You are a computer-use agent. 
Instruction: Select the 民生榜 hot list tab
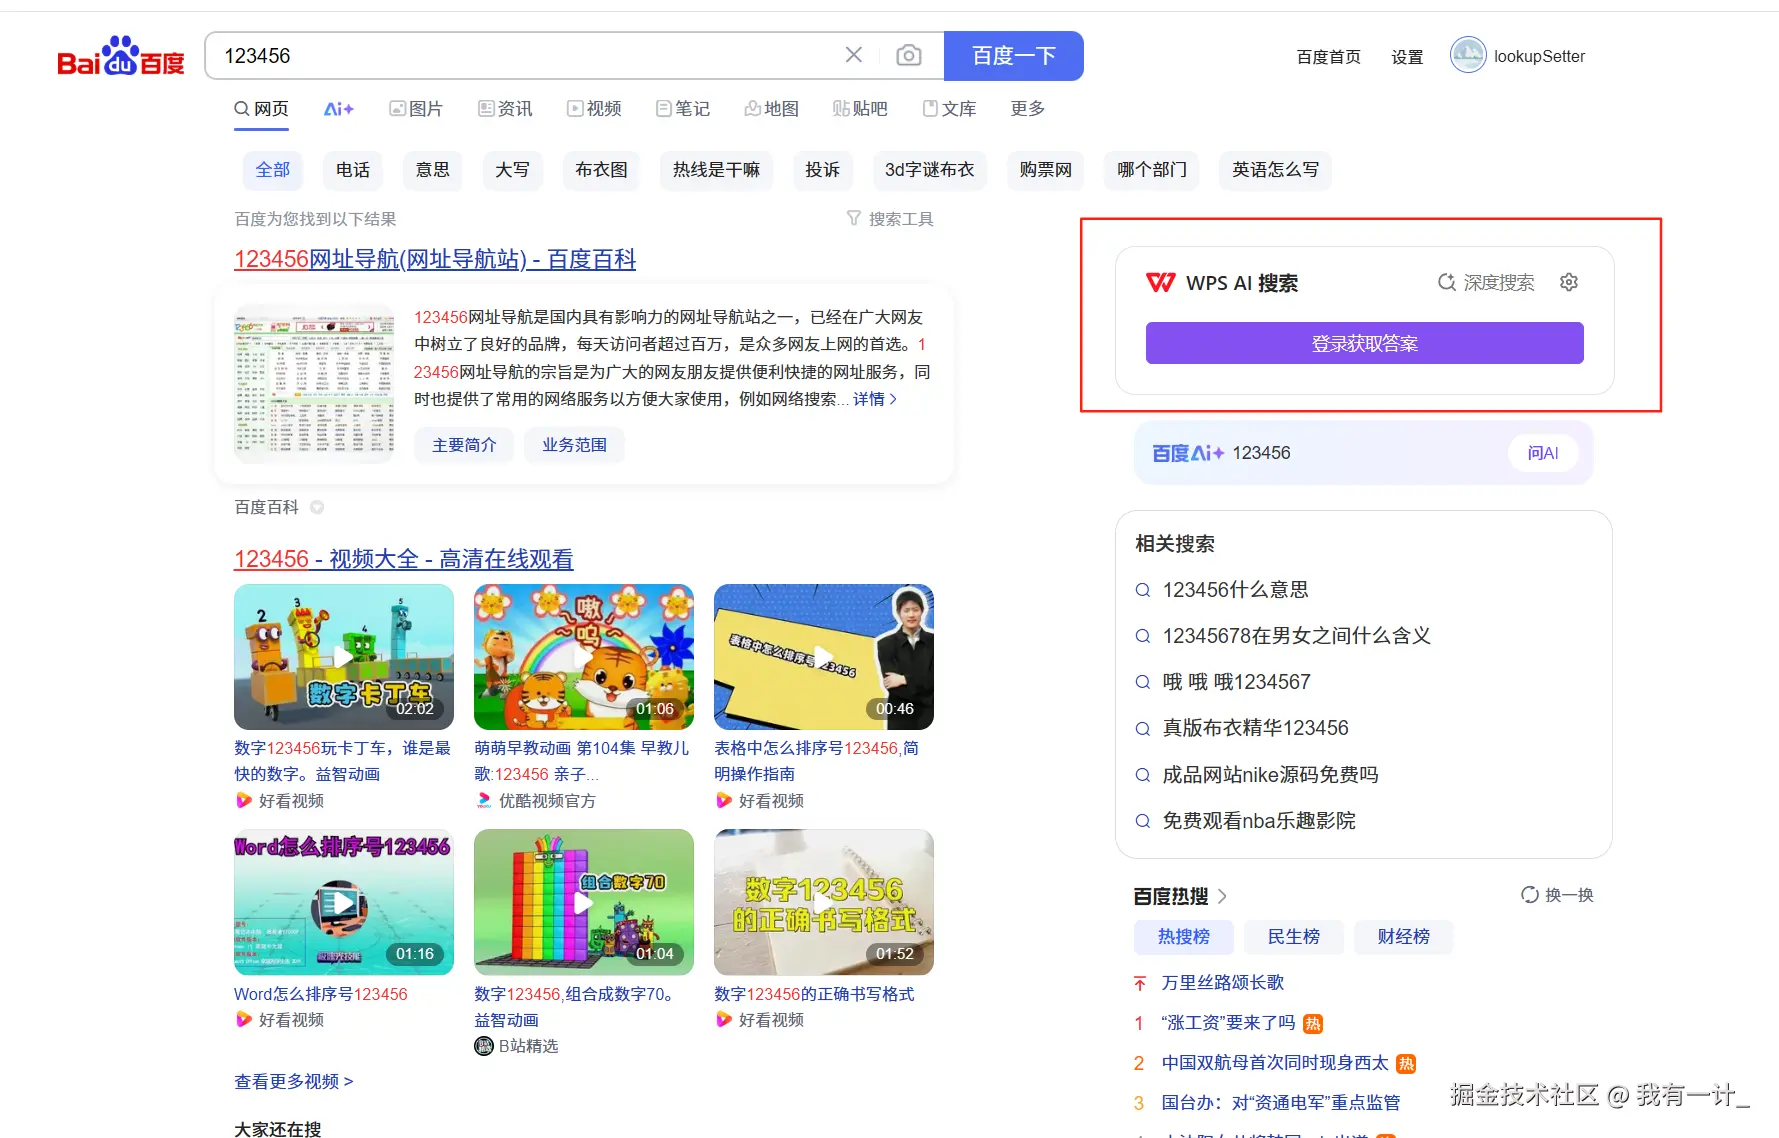coord(1293,937)
